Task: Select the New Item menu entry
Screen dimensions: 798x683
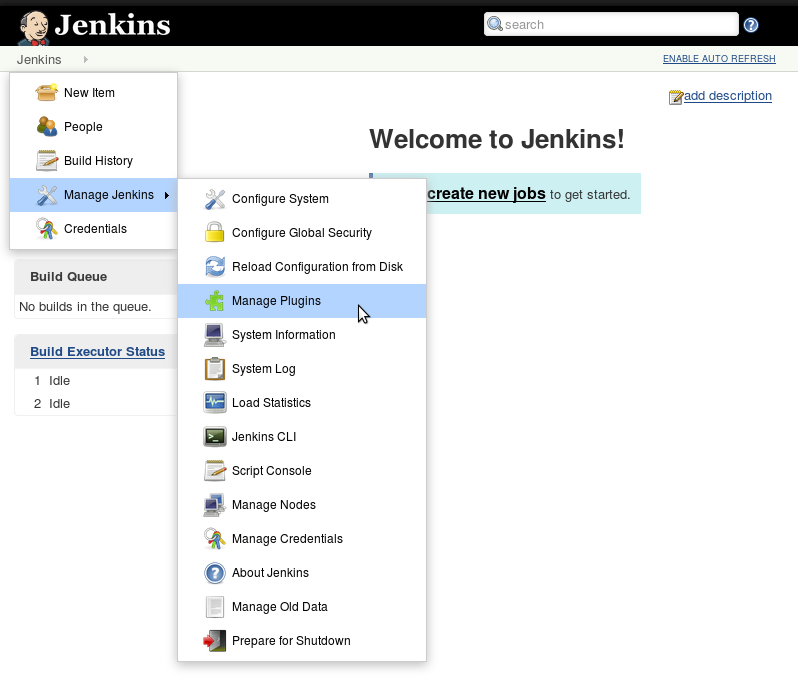Action: [x=94, y=93]
